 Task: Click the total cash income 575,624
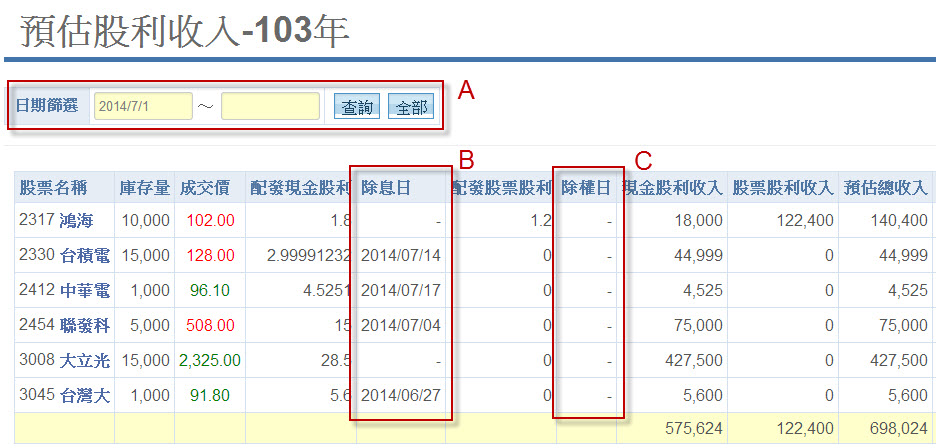pyautogui.click(x=692, y=428)
